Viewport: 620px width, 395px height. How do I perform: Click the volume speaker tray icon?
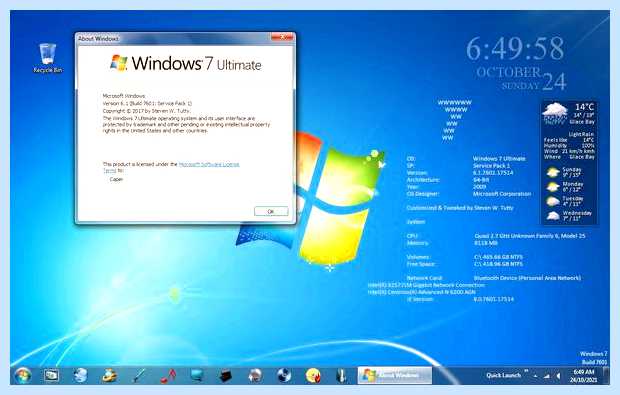[x=558, y=376]
